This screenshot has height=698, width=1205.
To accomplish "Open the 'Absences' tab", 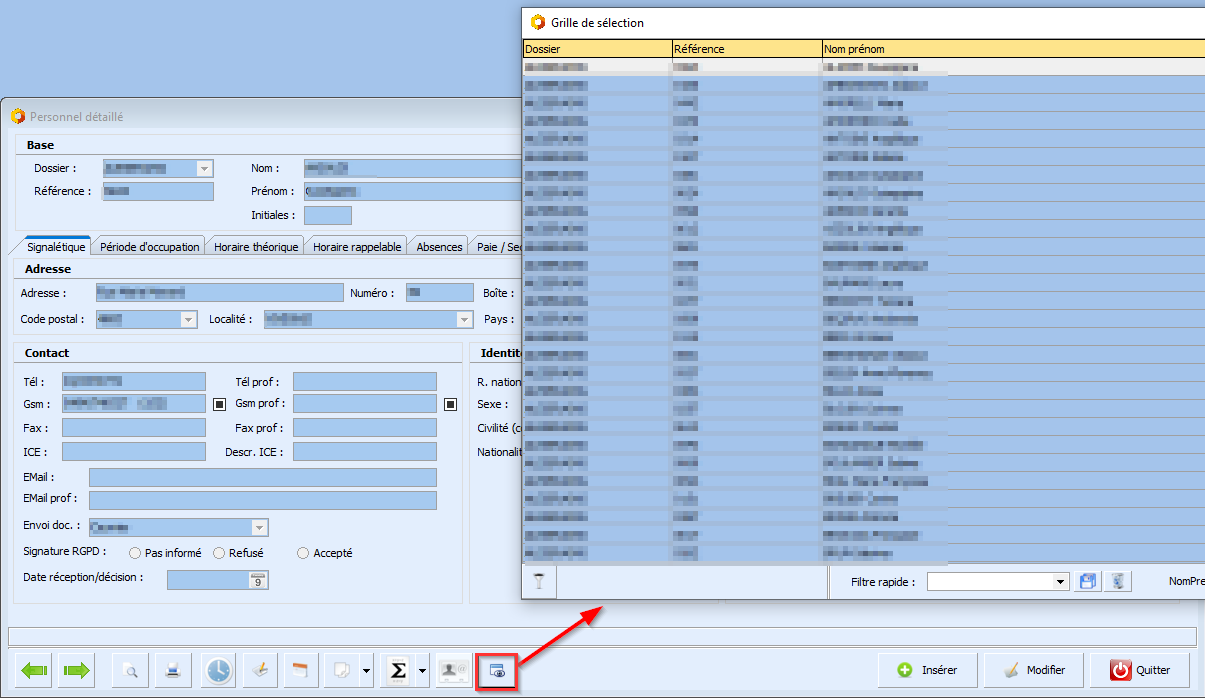I will click(439, 247).
